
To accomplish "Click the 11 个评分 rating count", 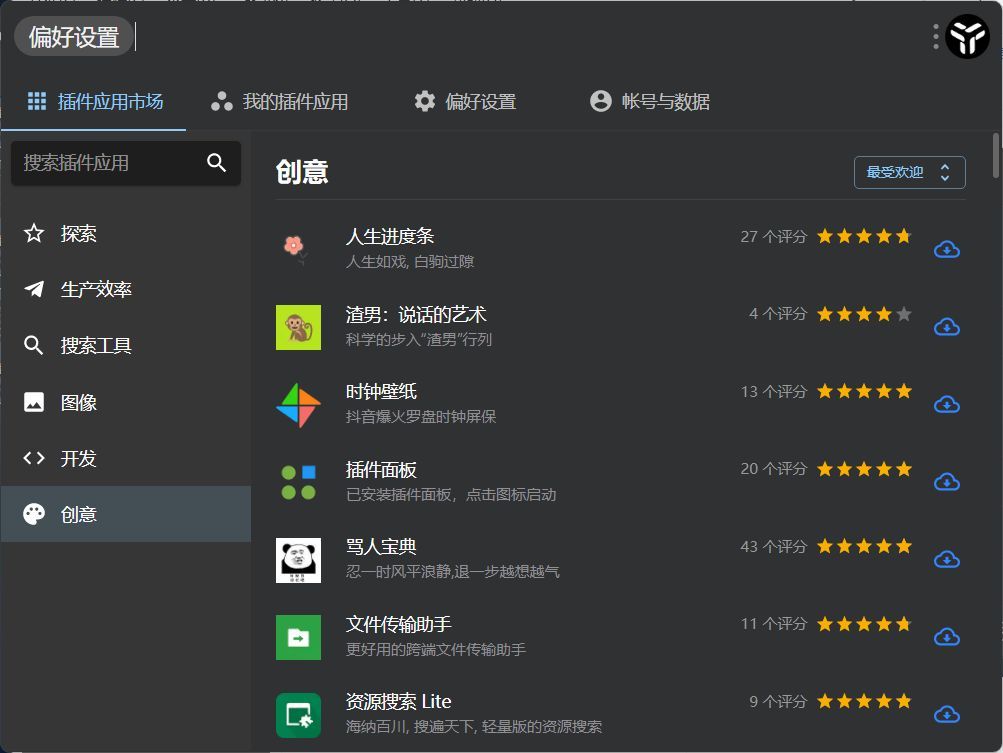I will point(773,624).
